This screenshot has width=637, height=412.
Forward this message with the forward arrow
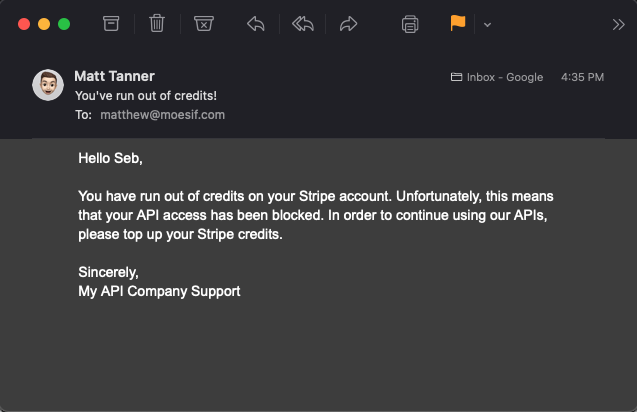[x=348, y=24]
